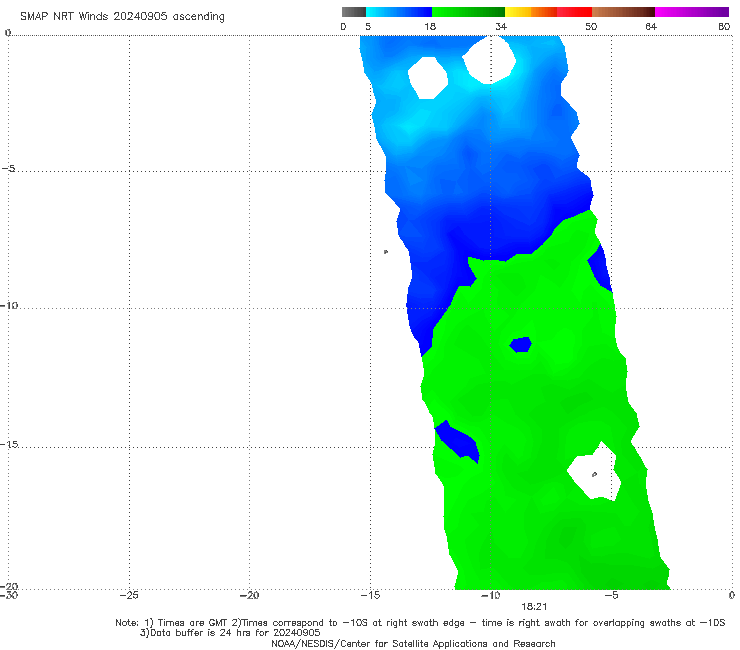Click the tiny island mark west of the swath
The height and width of the screenshot is (650, 740).
(x=386, y=252)
